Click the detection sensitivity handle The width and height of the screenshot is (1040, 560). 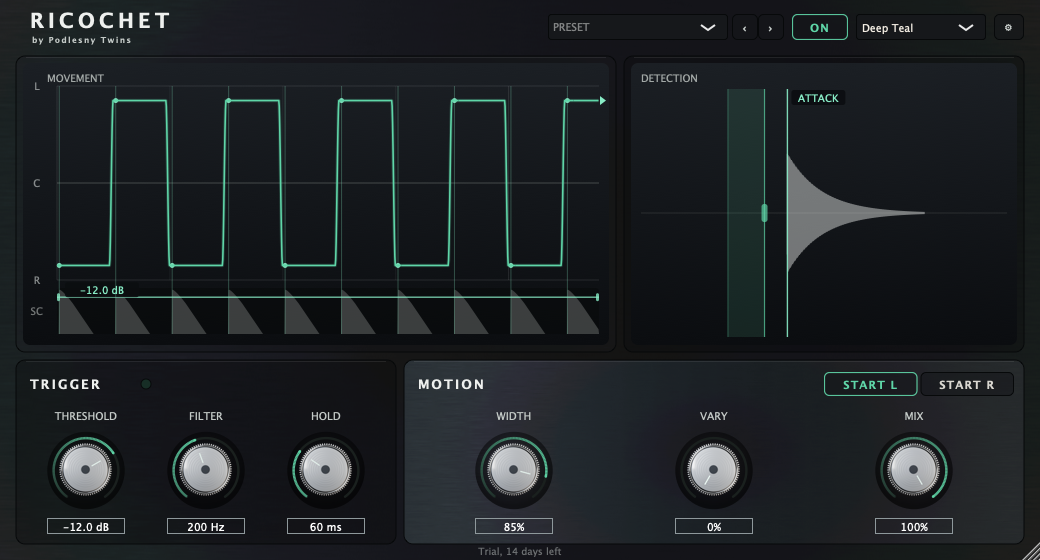[x=764, y=213]
